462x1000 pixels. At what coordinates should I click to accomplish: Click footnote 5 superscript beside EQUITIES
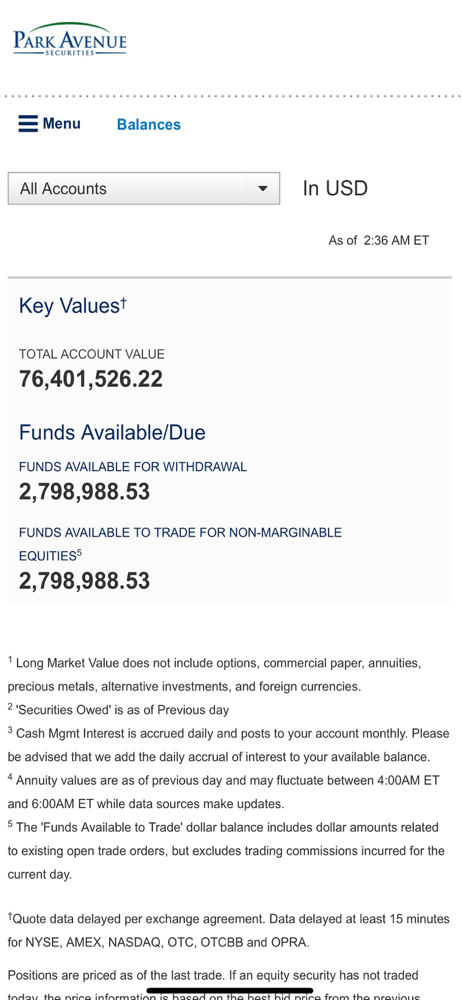coord(79,552)
